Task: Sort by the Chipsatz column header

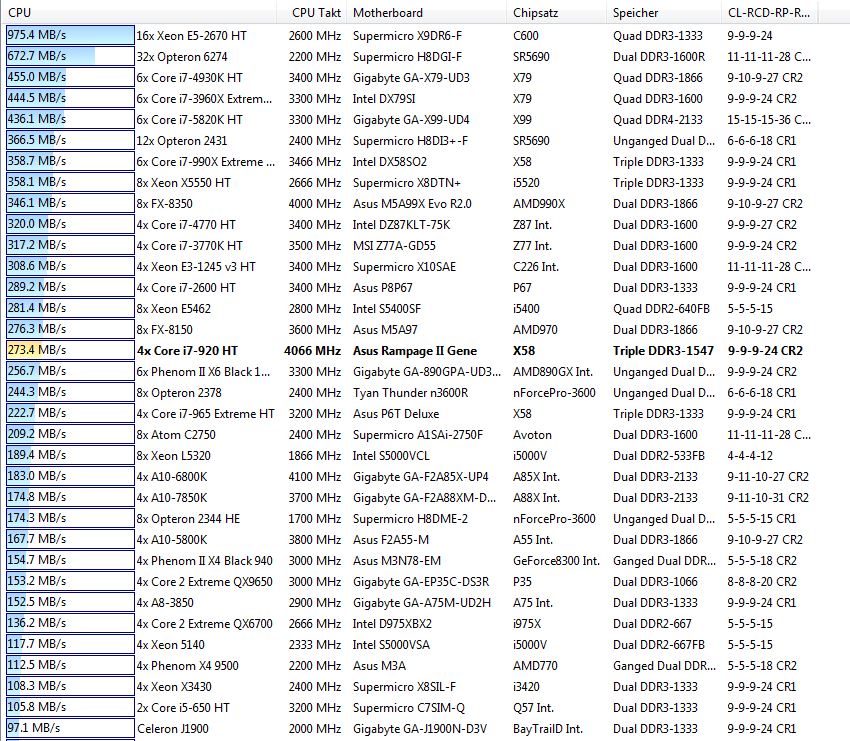Action: (557, 12)
